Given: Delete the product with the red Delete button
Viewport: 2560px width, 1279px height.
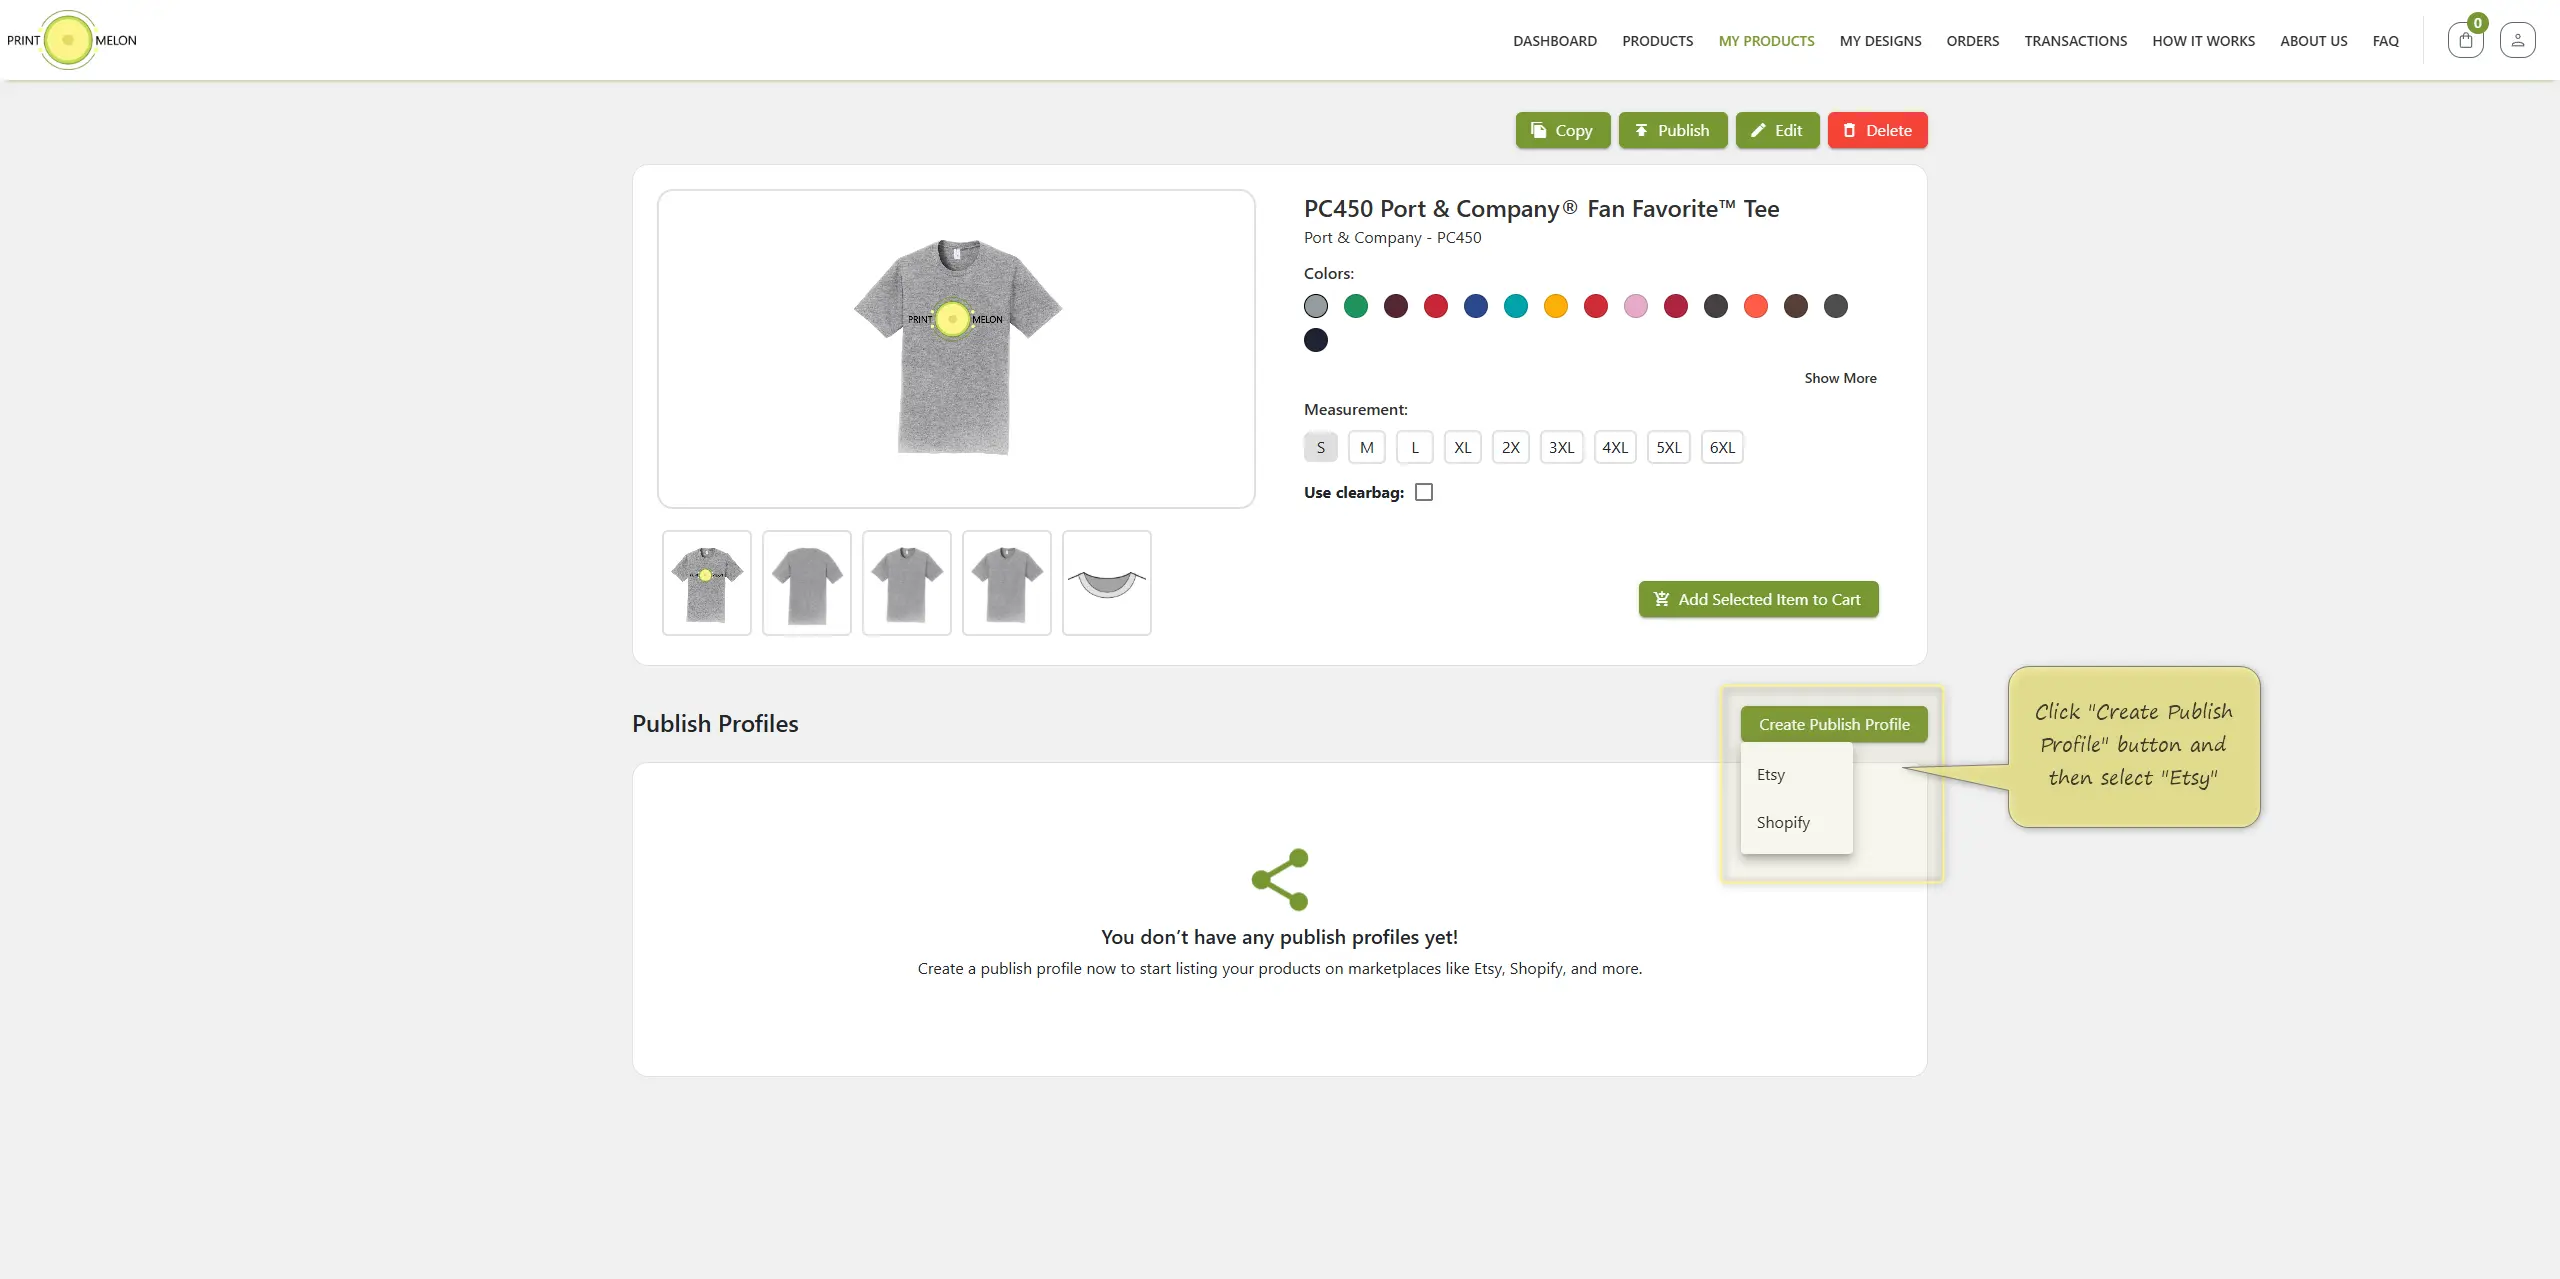Looking at the screenshot, I should 1877,130.
